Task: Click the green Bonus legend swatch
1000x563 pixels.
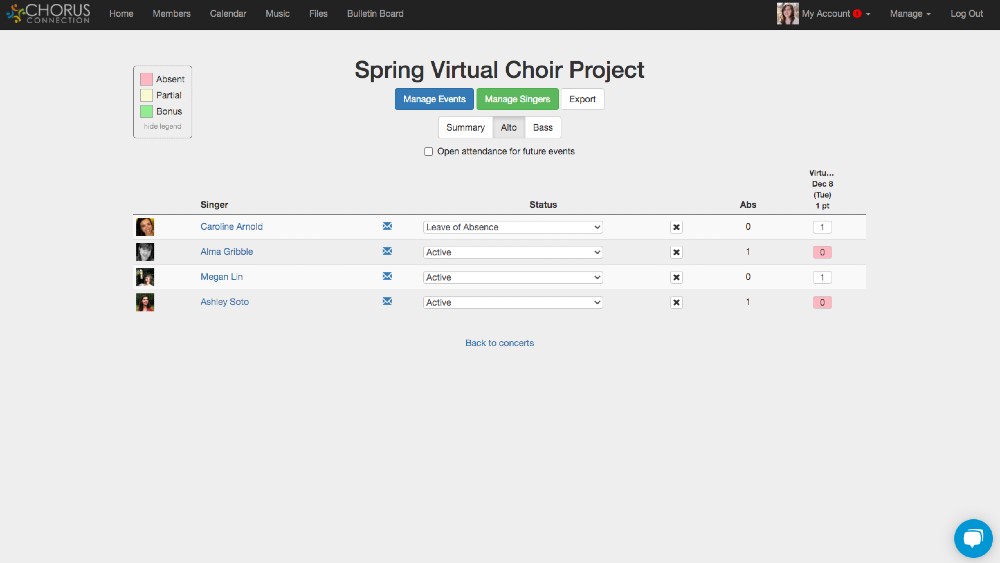Action: [146, 111]
